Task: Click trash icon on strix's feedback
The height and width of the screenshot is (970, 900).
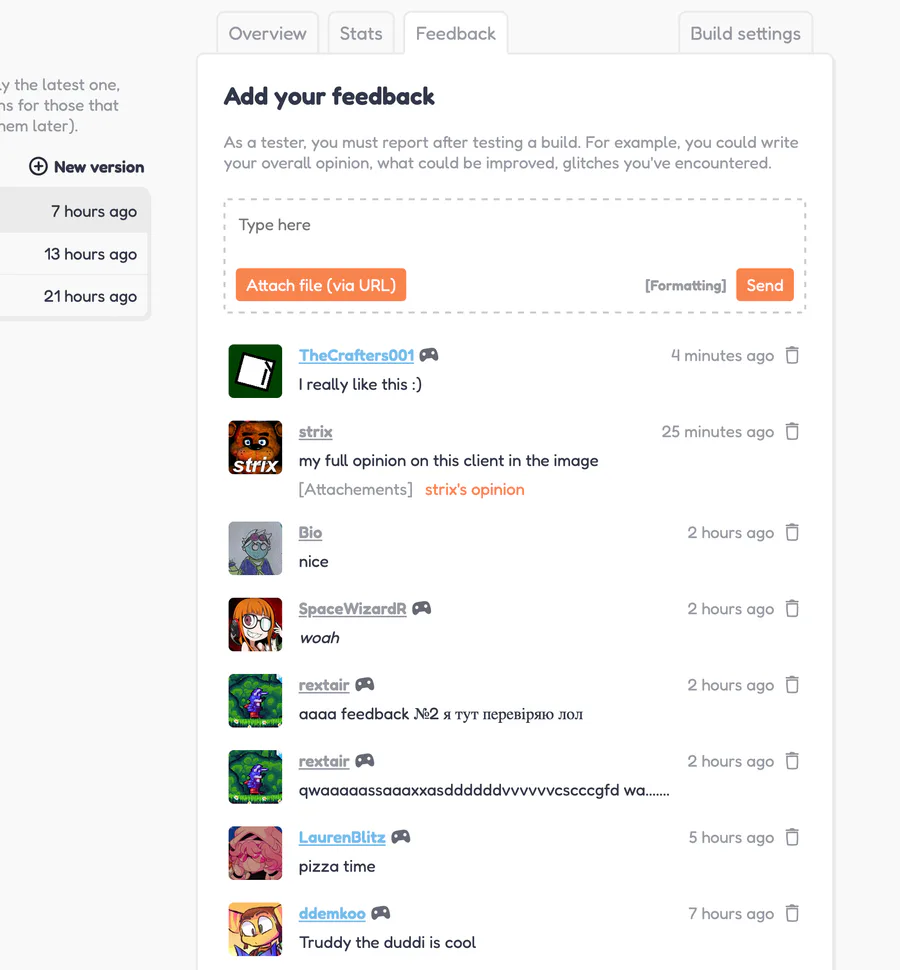Action: pyautogui.click(x=792, y=431)
